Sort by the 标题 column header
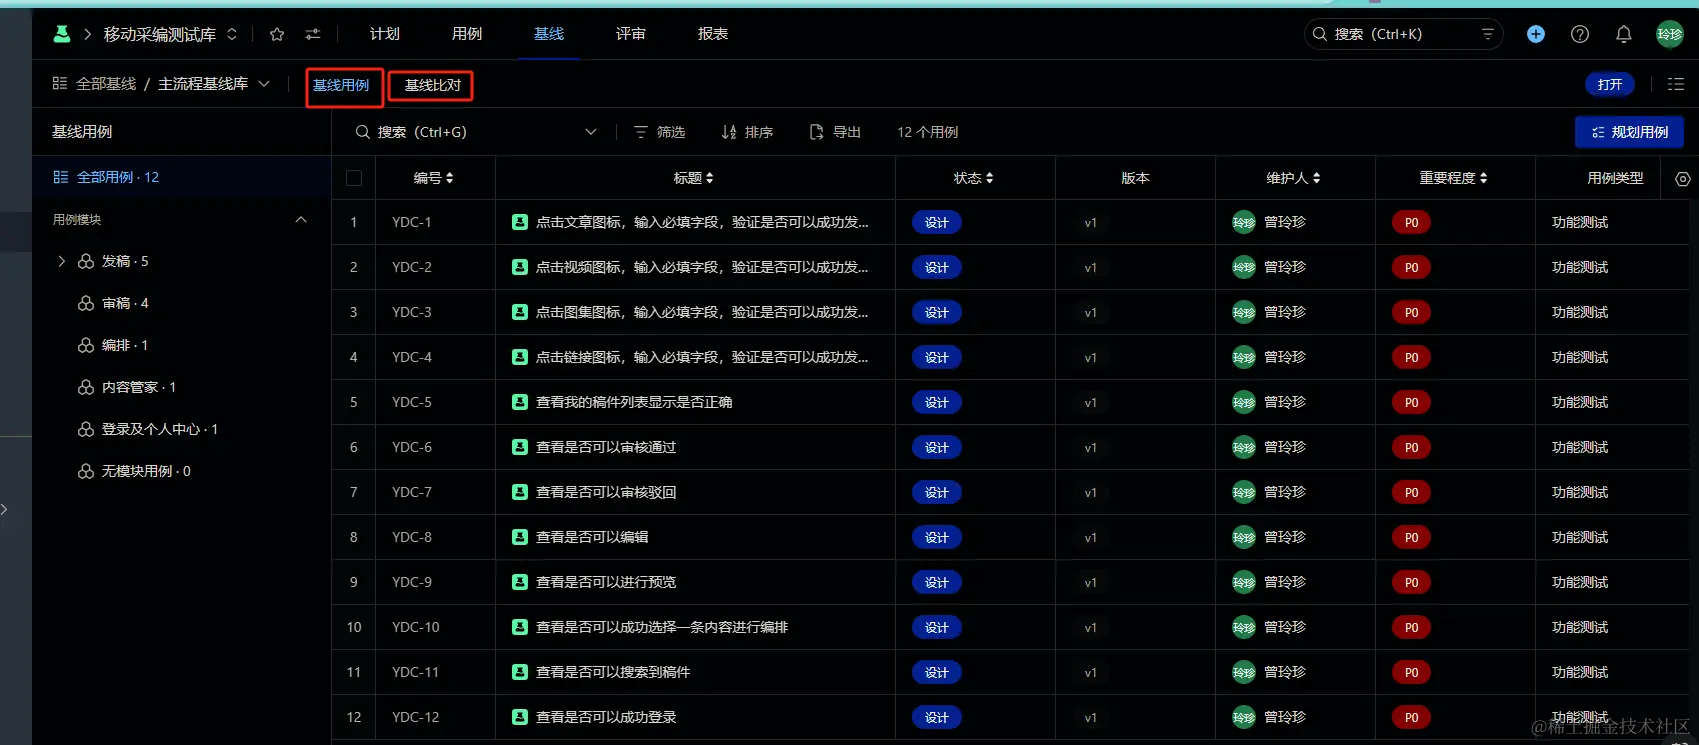 click(694, 178)
